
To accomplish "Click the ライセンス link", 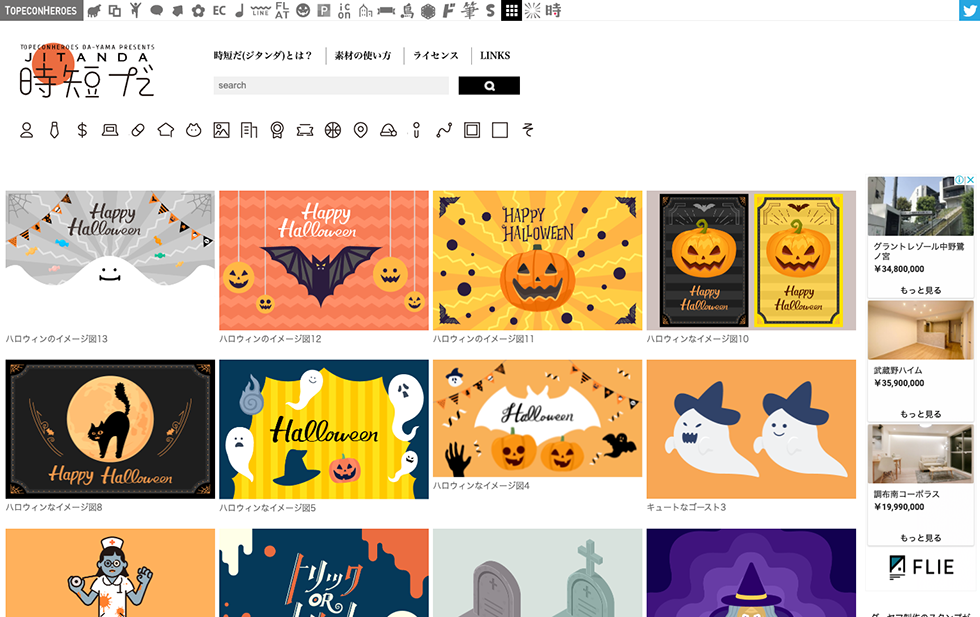I will pyautogui.click(x=438, y=55).
